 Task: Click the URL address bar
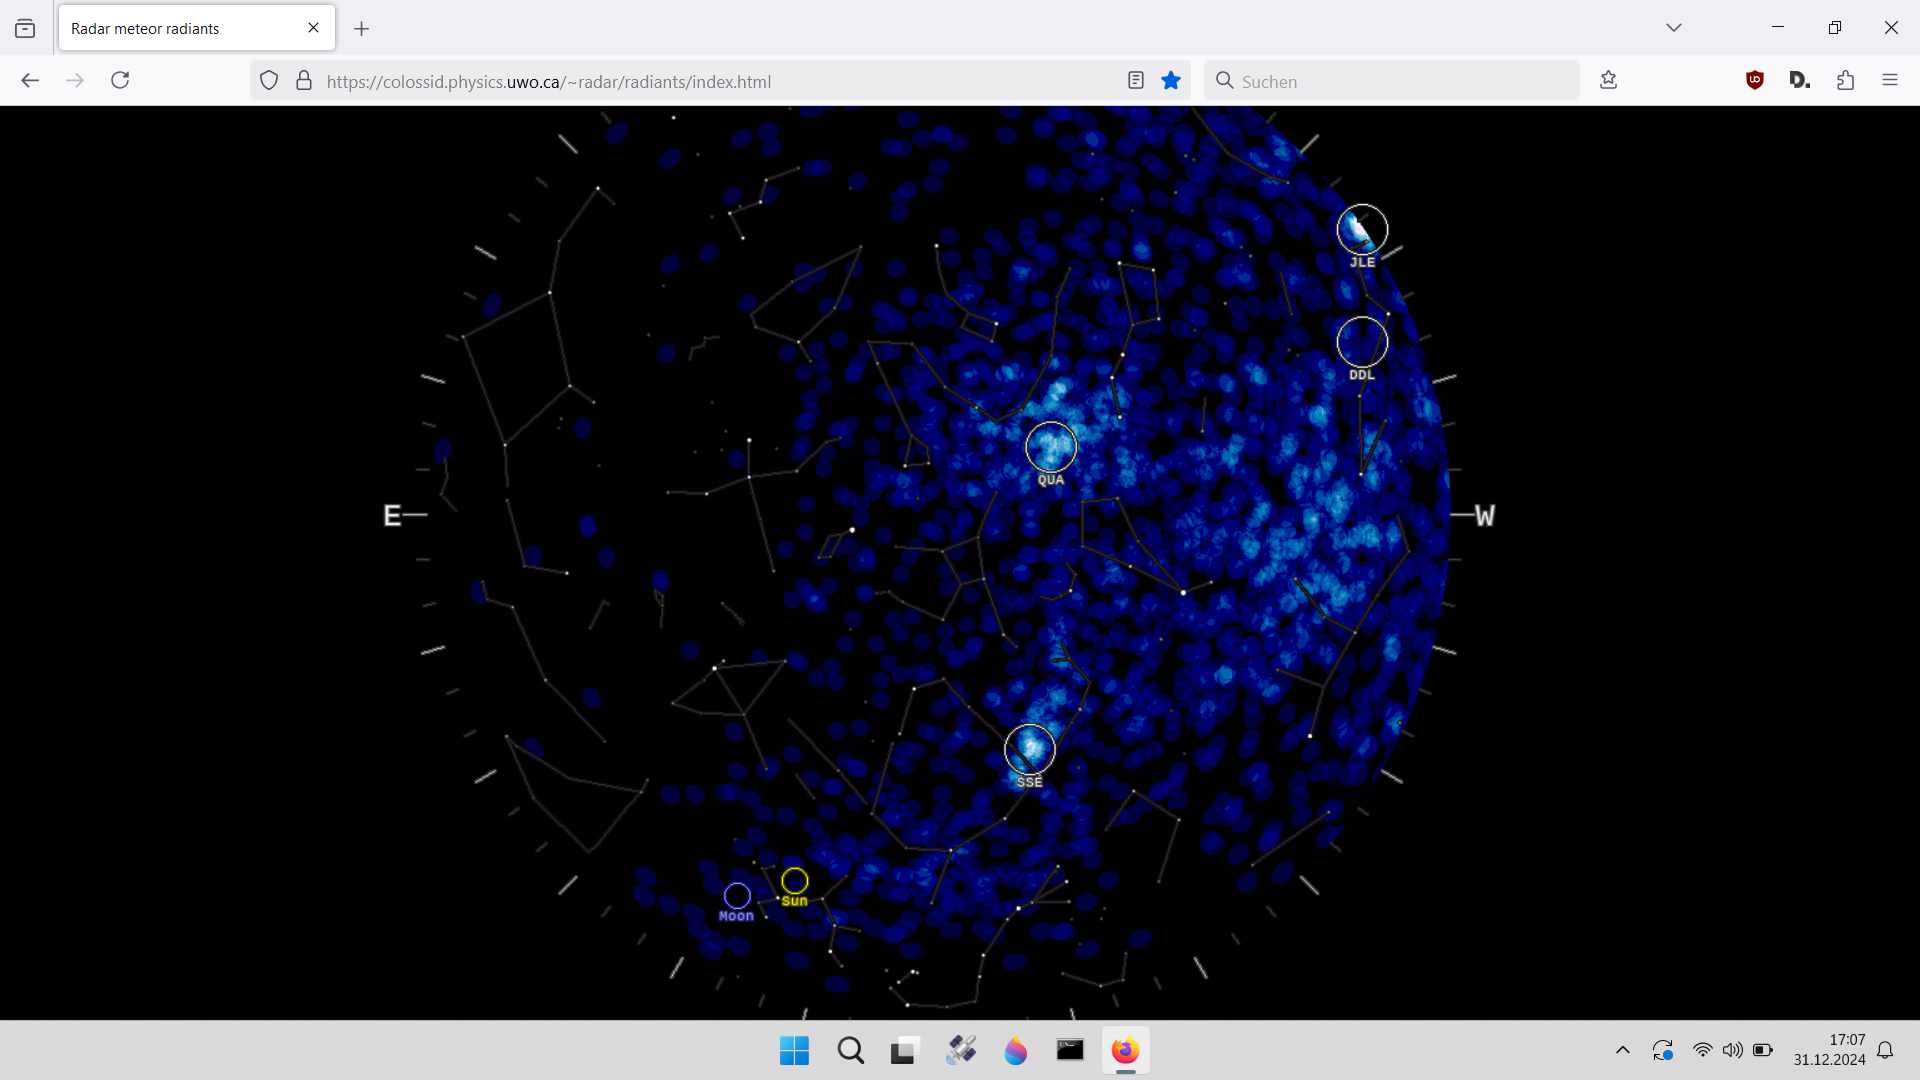[x=720, y=82]
